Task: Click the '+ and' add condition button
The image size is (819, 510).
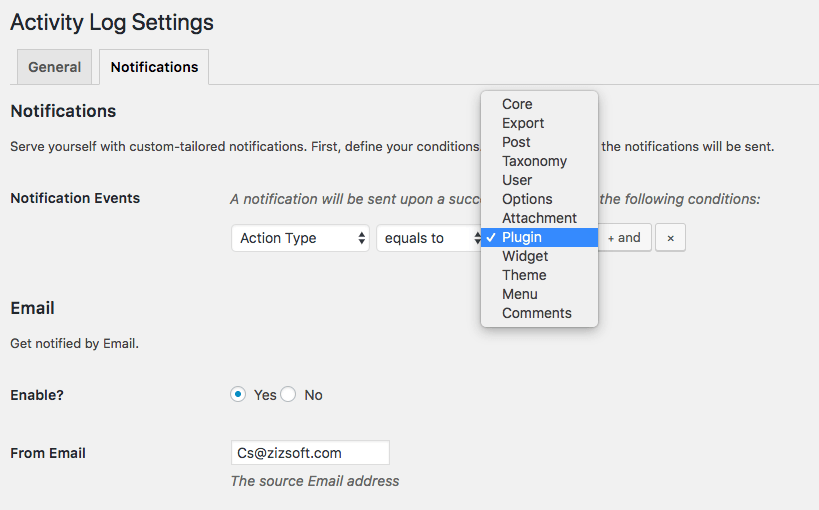Action: [625, 238]
